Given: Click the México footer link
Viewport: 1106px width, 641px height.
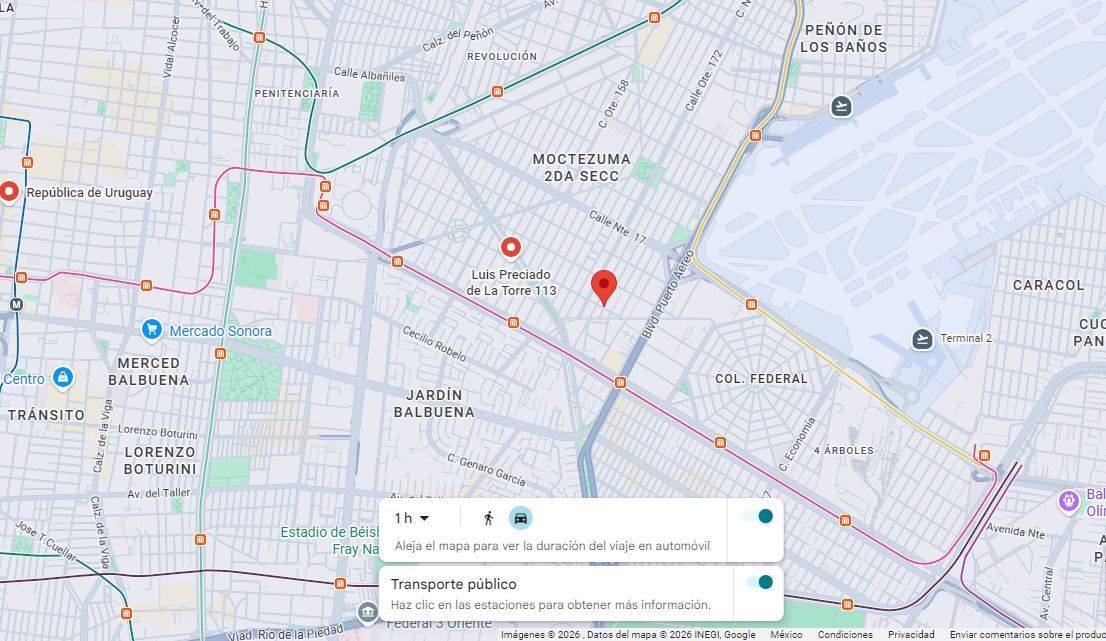Looking at the screenshot, I should coord(786,635).
